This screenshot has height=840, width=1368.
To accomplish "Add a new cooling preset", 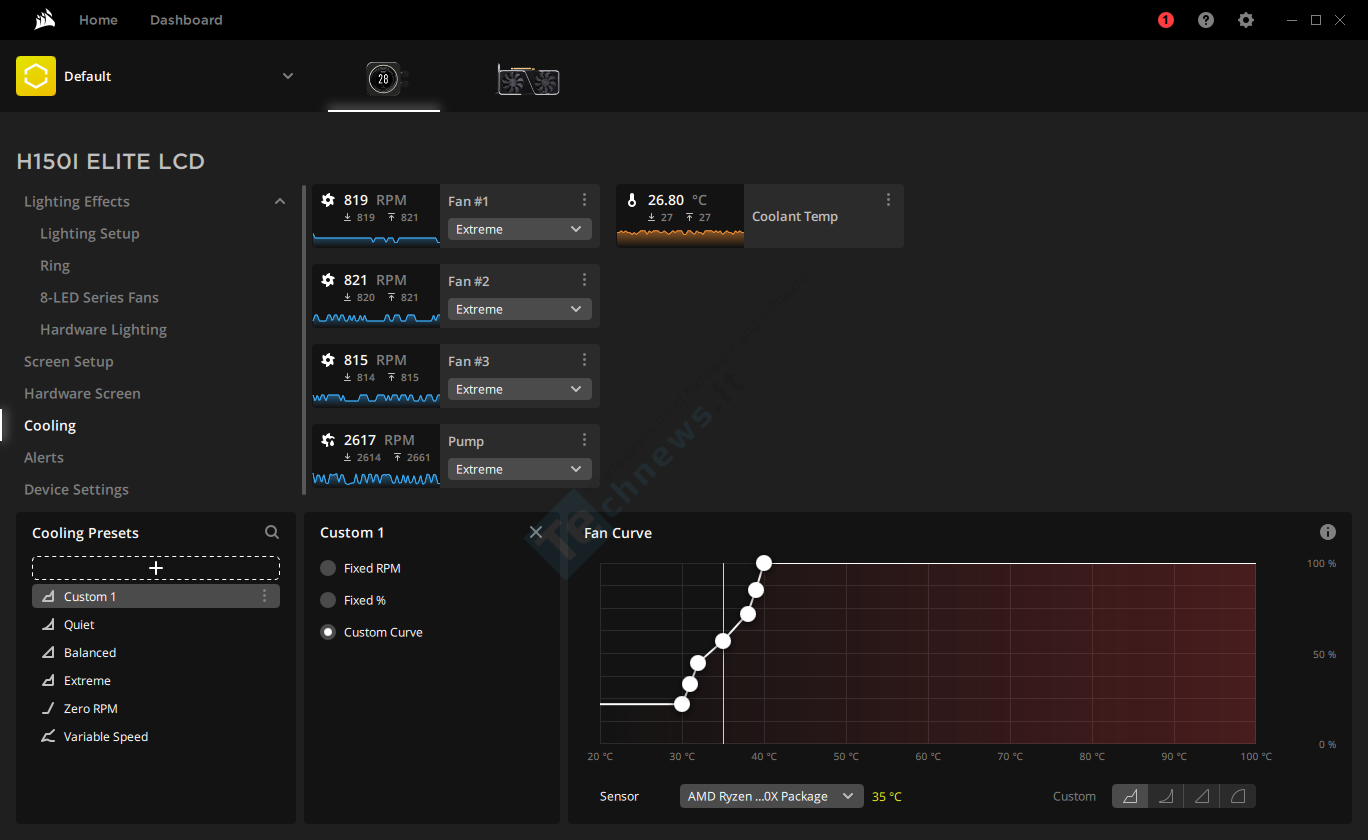I will point(156,568).
